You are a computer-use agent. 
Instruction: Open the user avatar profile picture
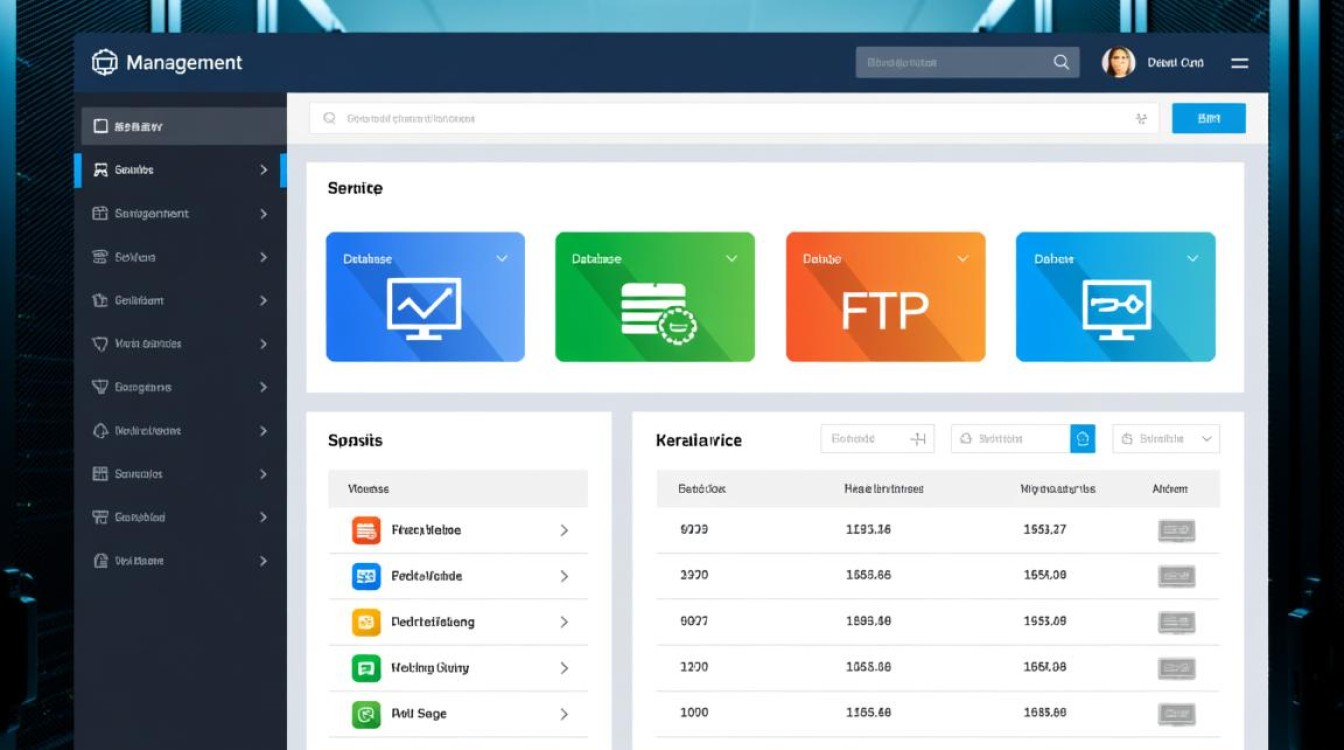[1118, 63]
